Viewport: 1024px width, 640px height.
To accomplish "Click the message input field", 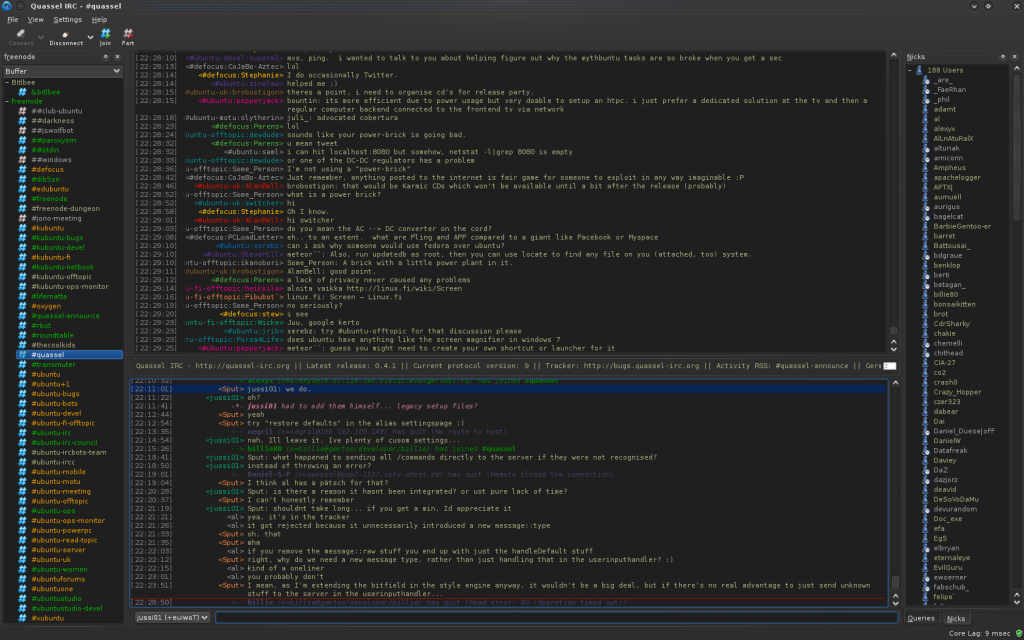I will [555, 617].
